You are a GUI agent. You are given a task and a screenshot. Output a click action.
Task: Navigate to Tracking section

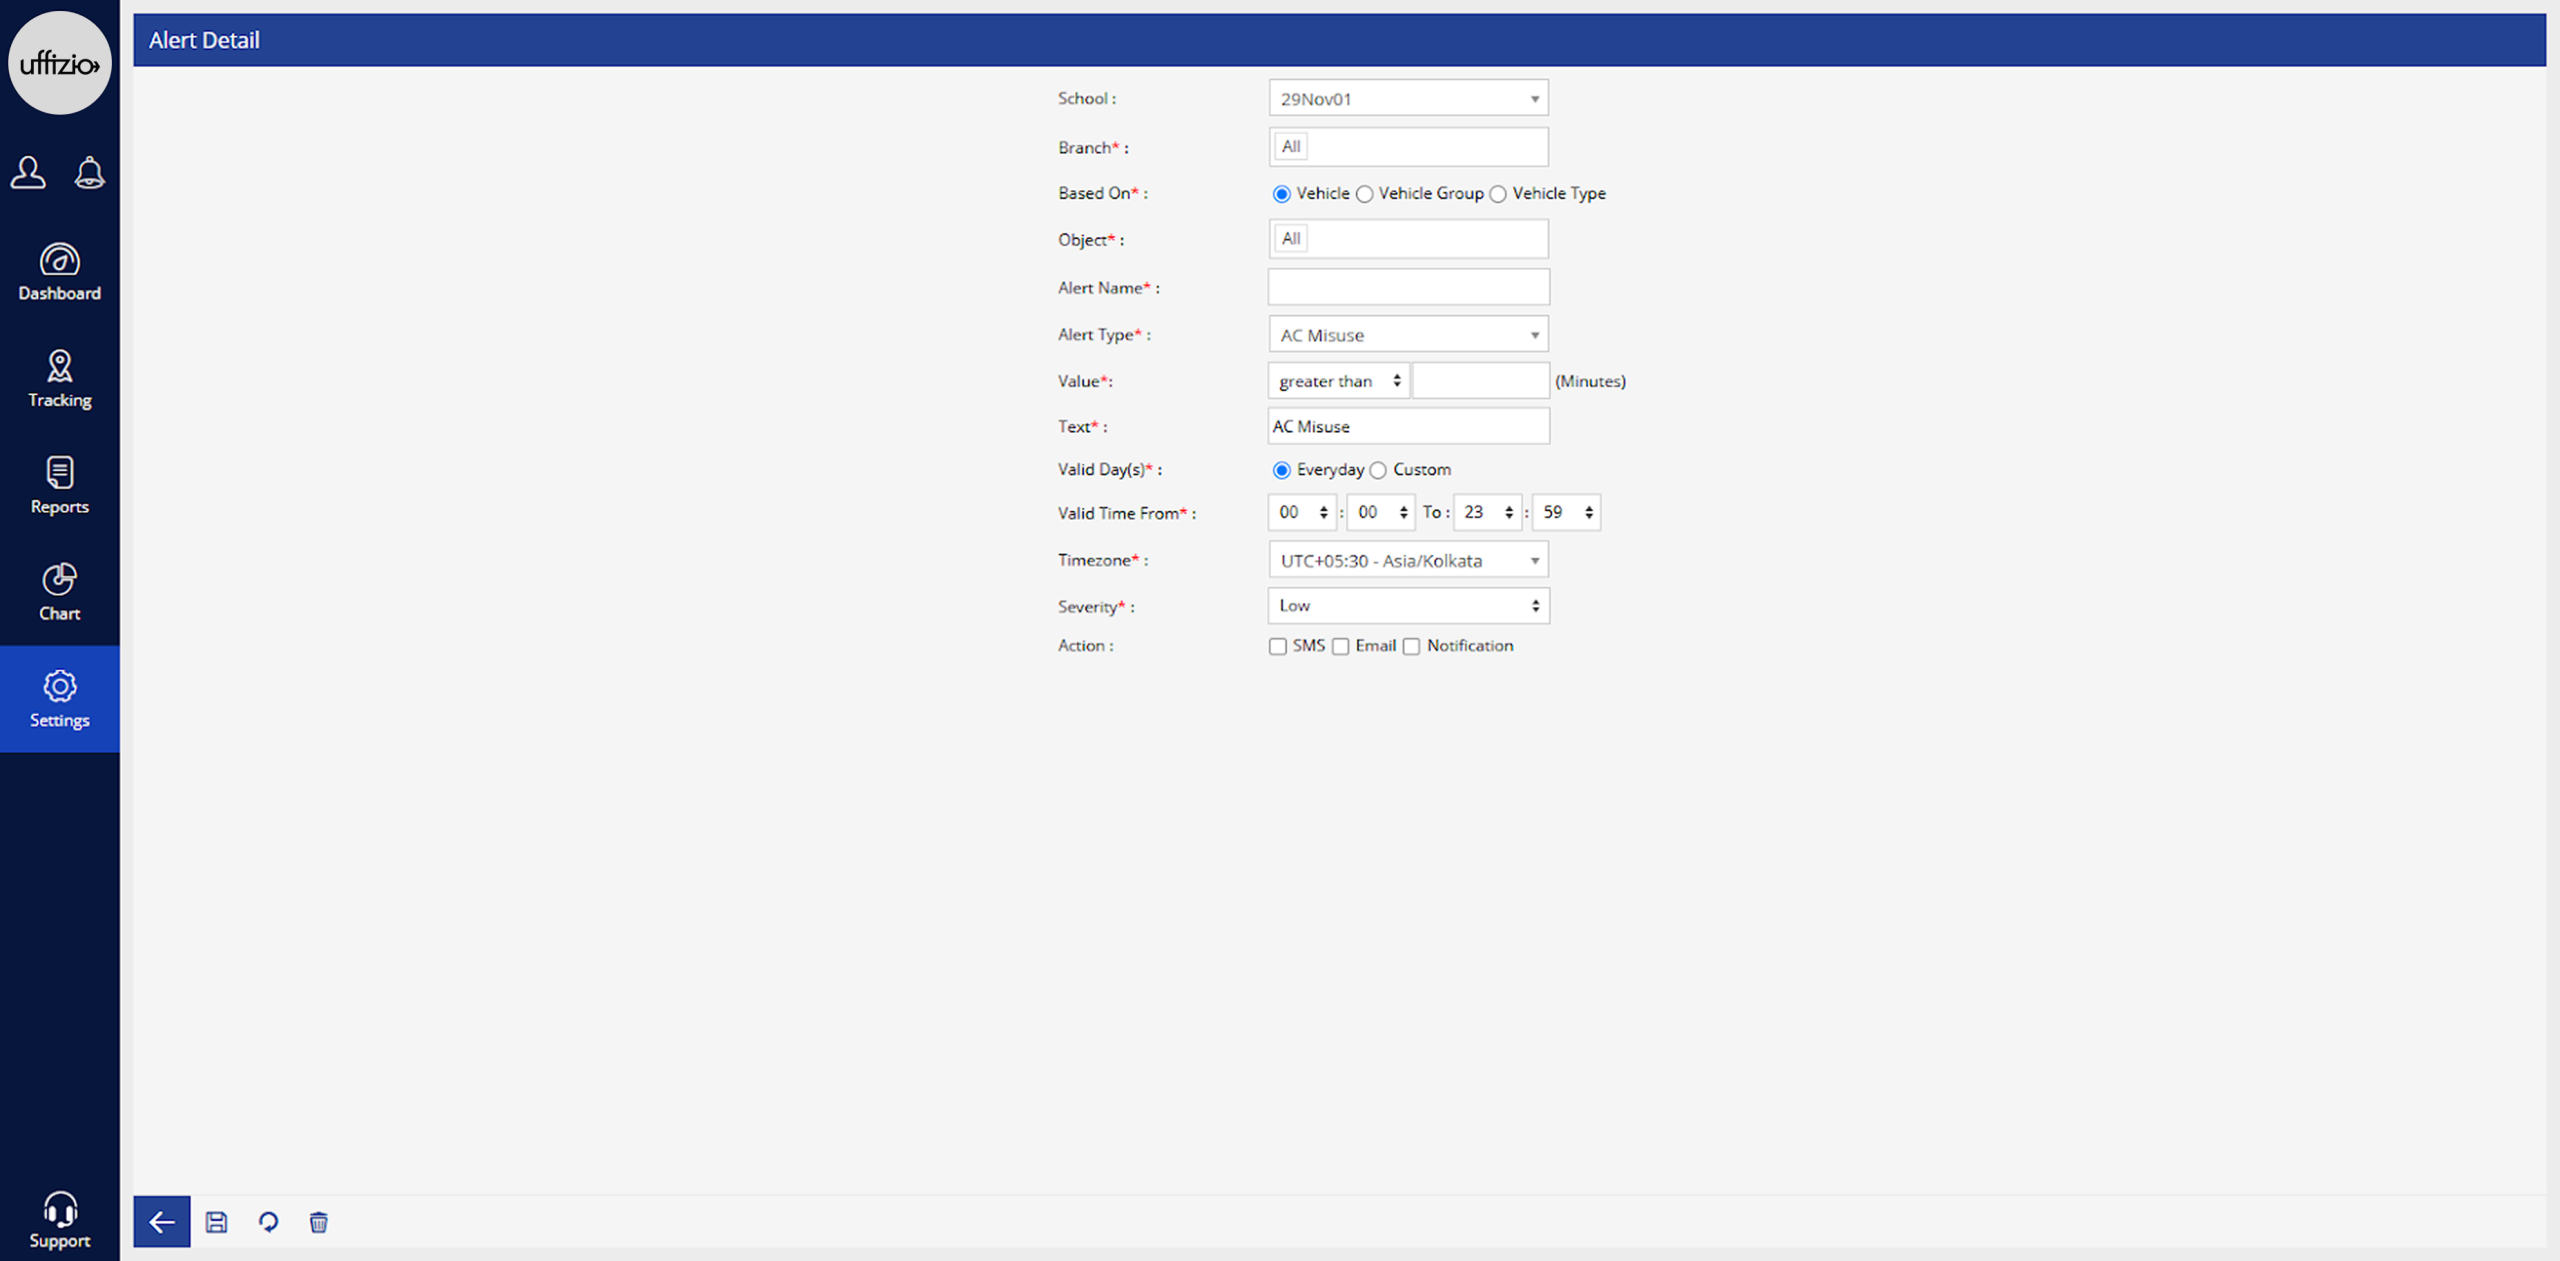point(59,379)
